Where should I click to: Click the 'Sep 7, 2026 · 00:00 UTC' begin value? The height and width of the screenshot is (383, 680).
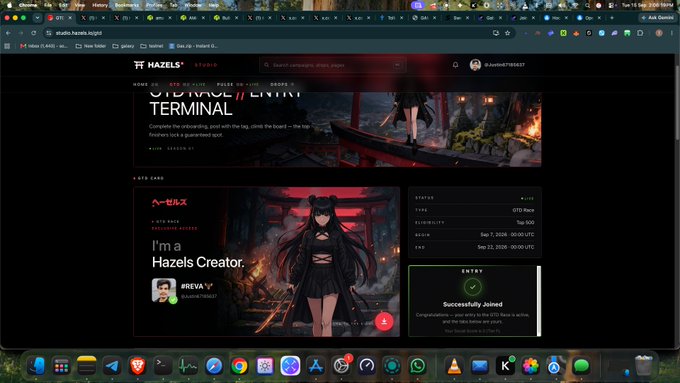(507, 235)
